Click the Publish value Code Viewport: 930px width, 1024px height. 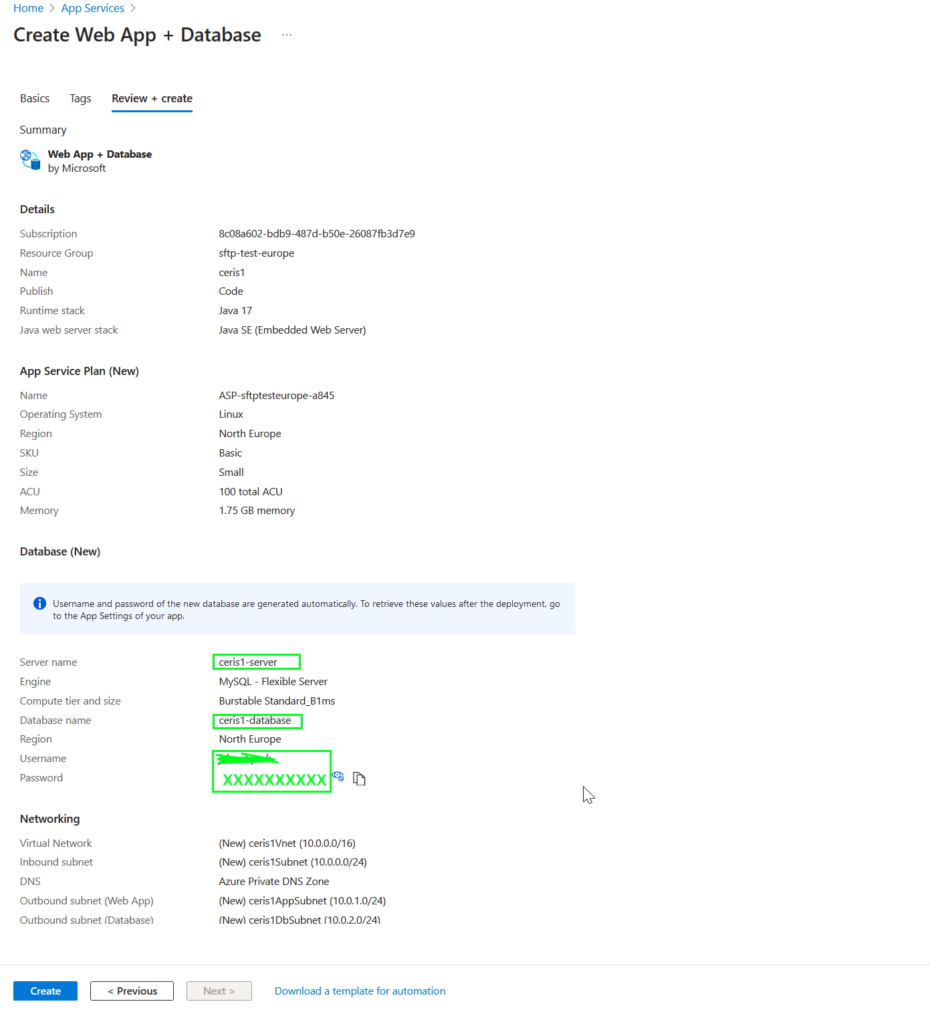coord(231,291)
